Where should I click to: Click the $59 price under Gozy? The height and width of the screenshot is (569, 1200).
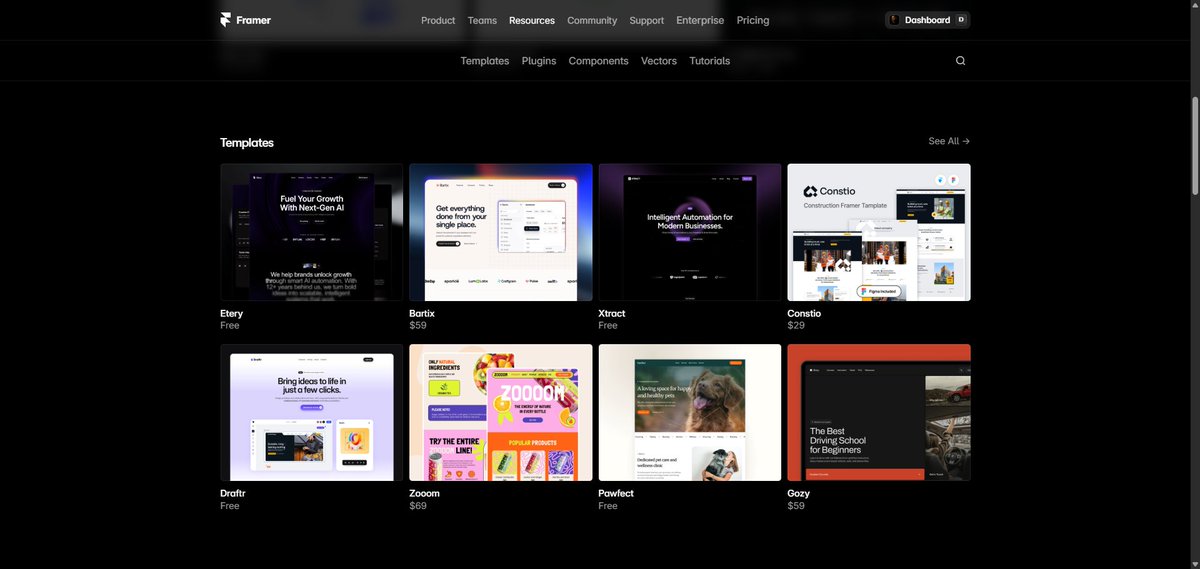point(795,506)
